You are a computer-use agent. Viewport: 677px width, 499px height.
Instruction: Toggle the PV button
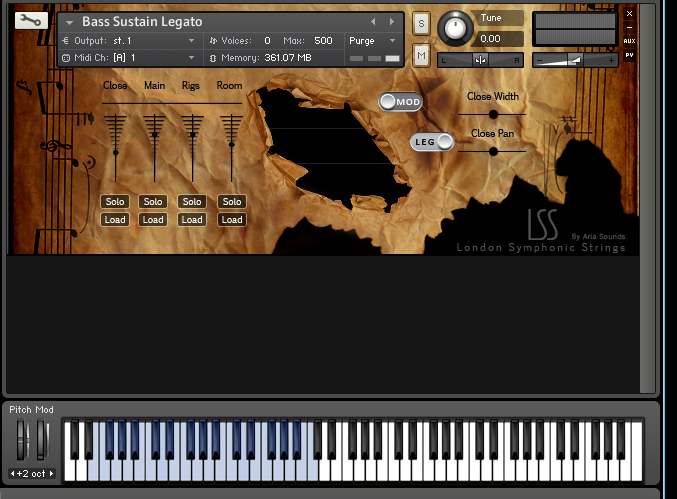(630, 55)
